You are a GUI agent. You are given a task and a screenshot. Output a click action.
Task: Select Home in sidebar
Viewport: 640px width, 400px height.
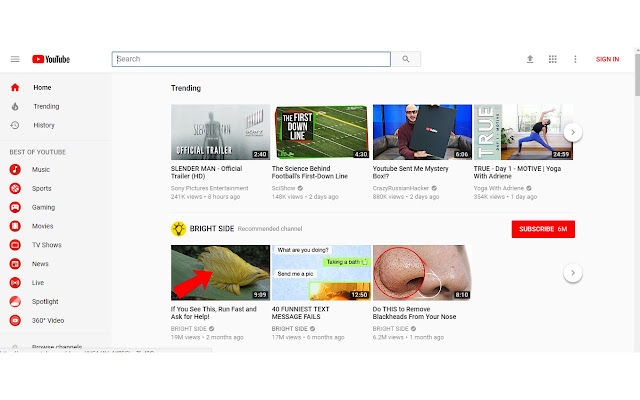pyautogui.click(x=42, y=87)
